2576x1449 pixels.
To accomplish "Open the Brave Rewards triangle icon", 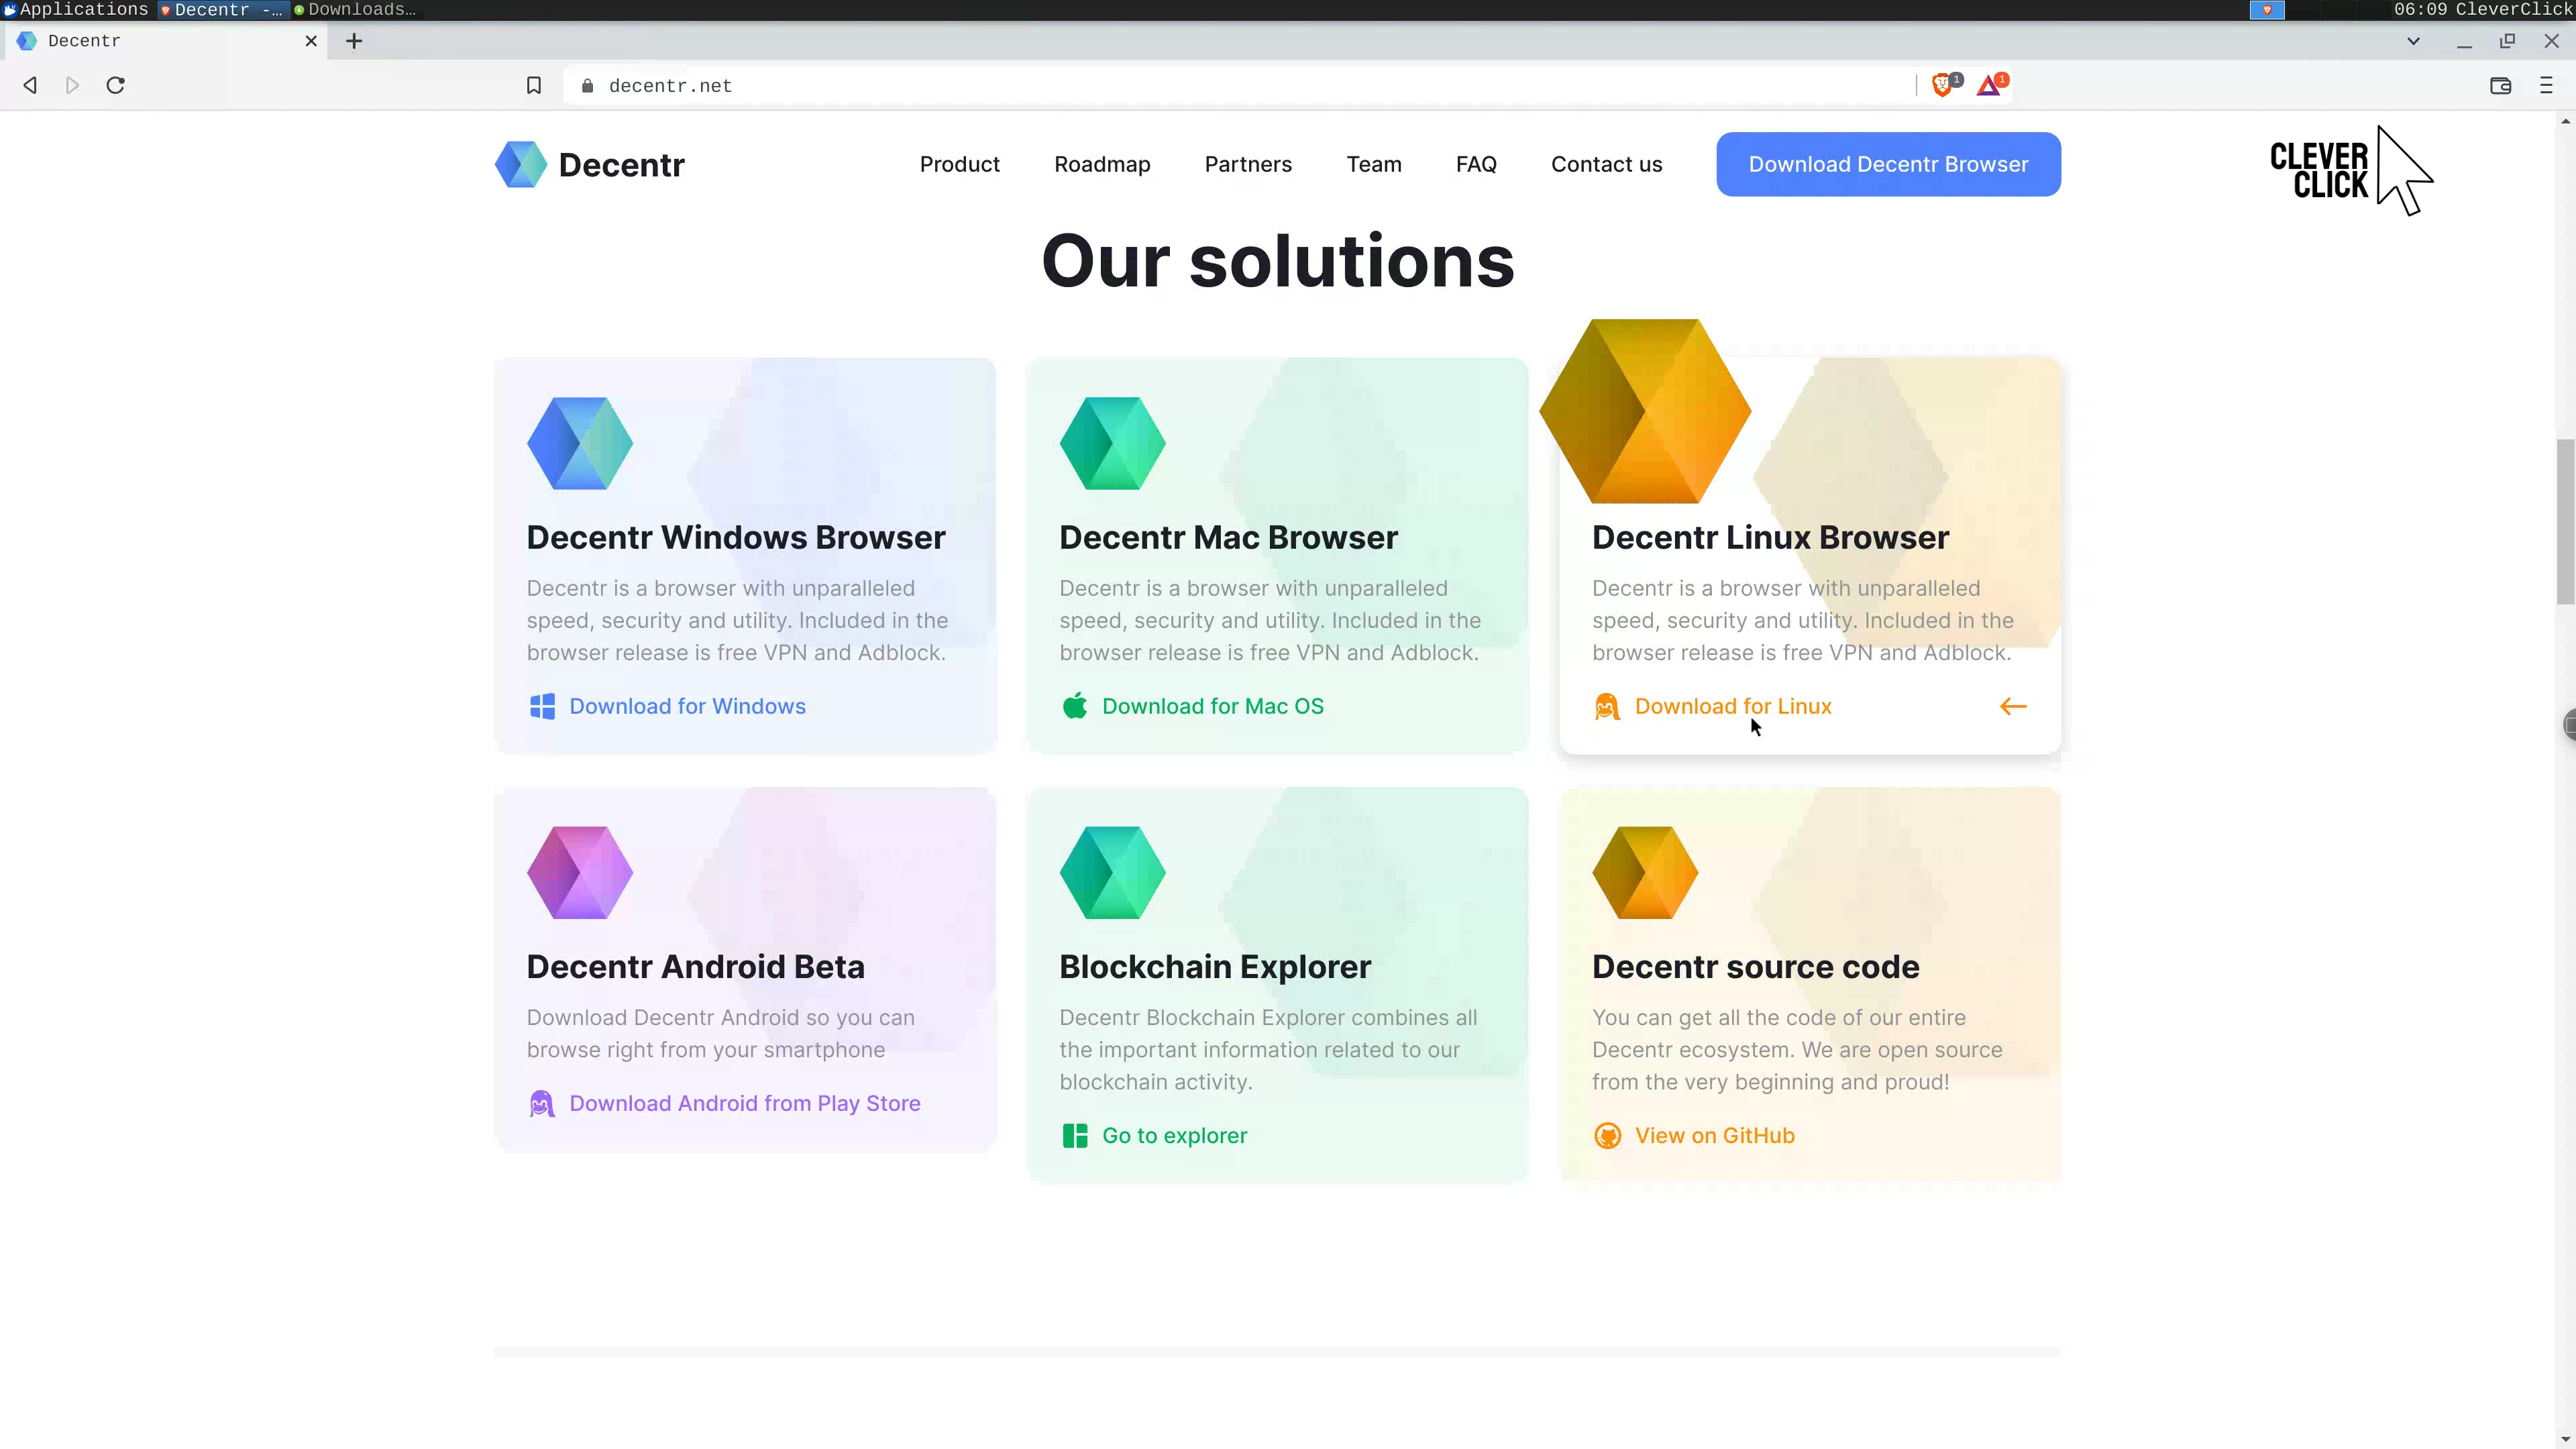I will pyautogui.click(x=1989, y=85).
